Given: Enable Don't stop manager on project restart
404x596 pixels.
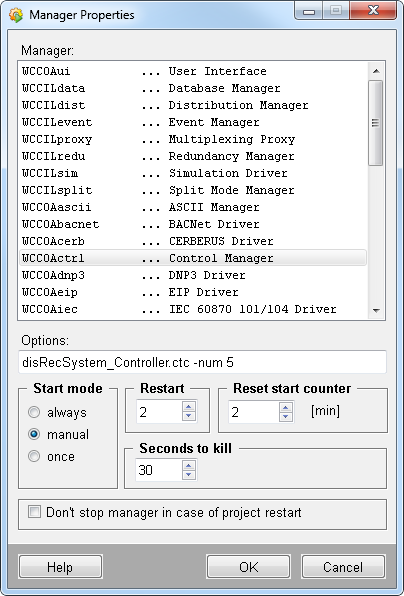Looking at the screenshot, I should pyautogui.click(x=34, y=512).
